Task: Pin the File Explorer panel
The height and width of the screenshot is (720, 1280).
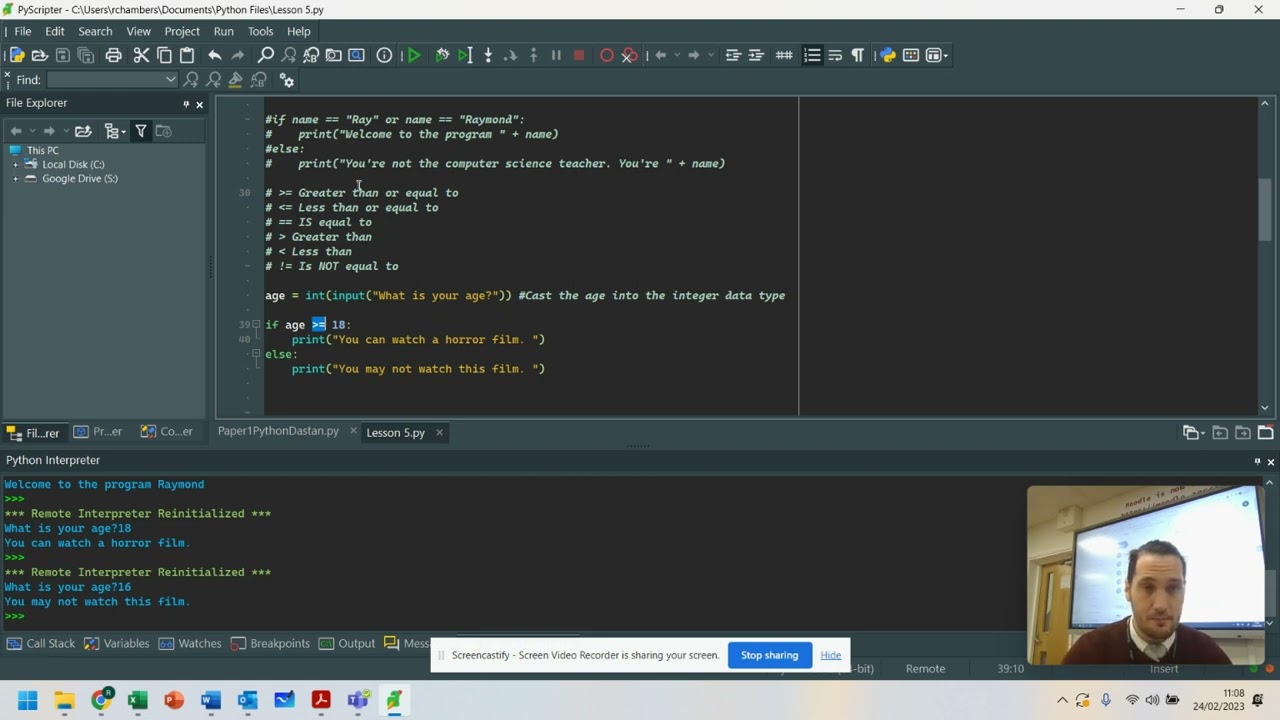Action: (186, 104)
